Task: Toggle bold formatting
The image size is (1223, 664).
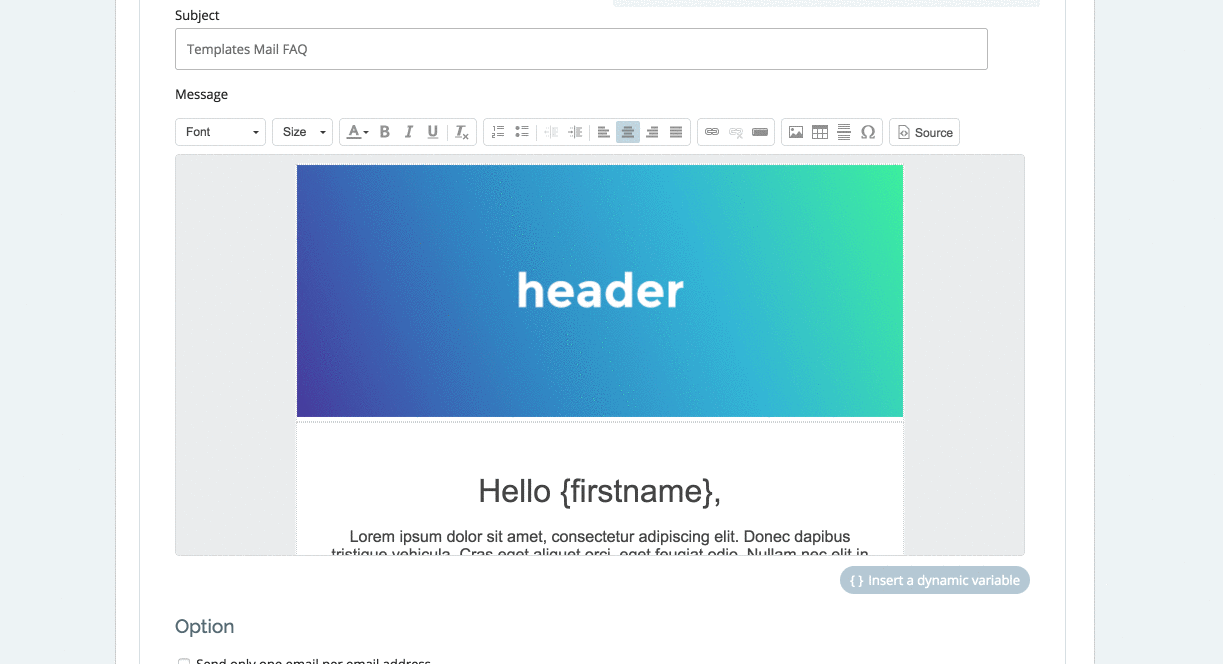Action: [x=385, y=132]
